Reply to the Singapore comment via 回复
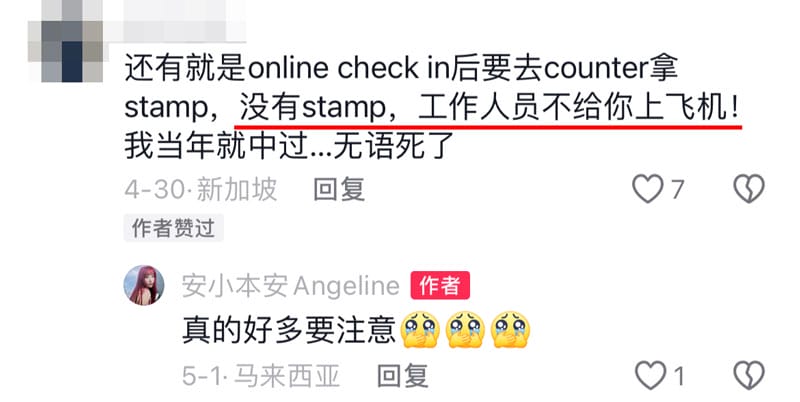This screenshot has height=402, width=800. pos(339,189)
